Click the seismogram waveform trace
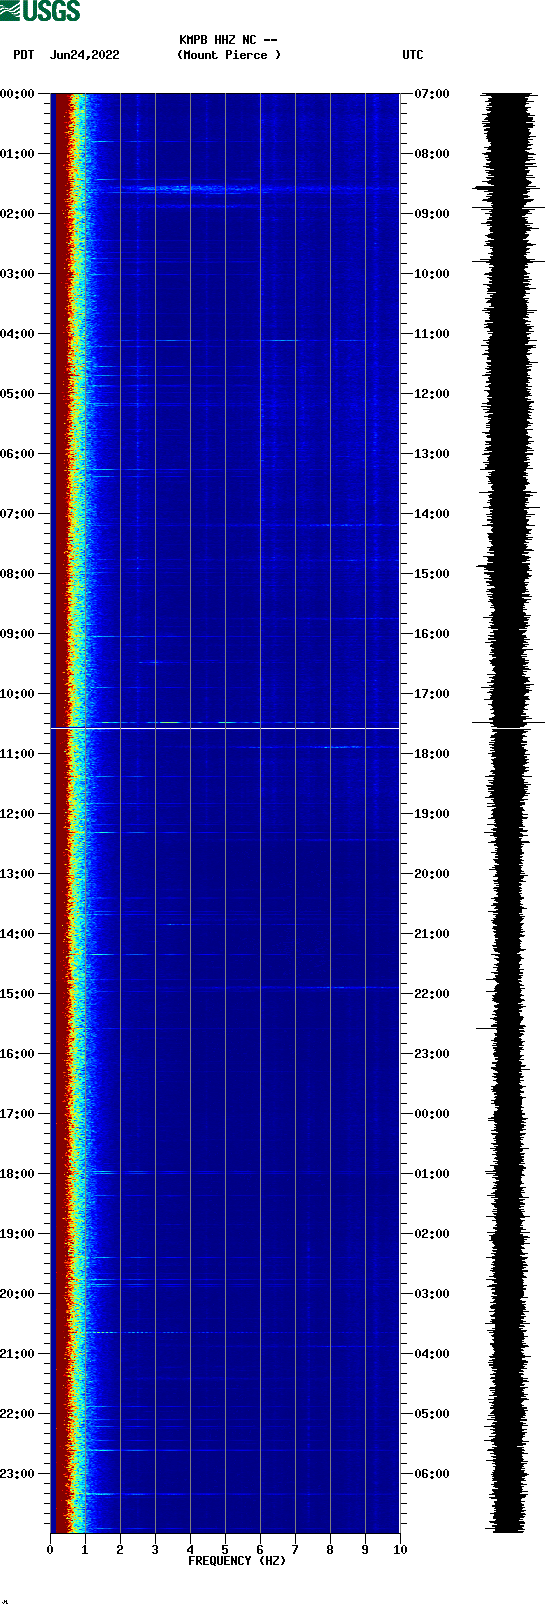The height and width of the screenshot is (1613, 552). click(508, 813)
